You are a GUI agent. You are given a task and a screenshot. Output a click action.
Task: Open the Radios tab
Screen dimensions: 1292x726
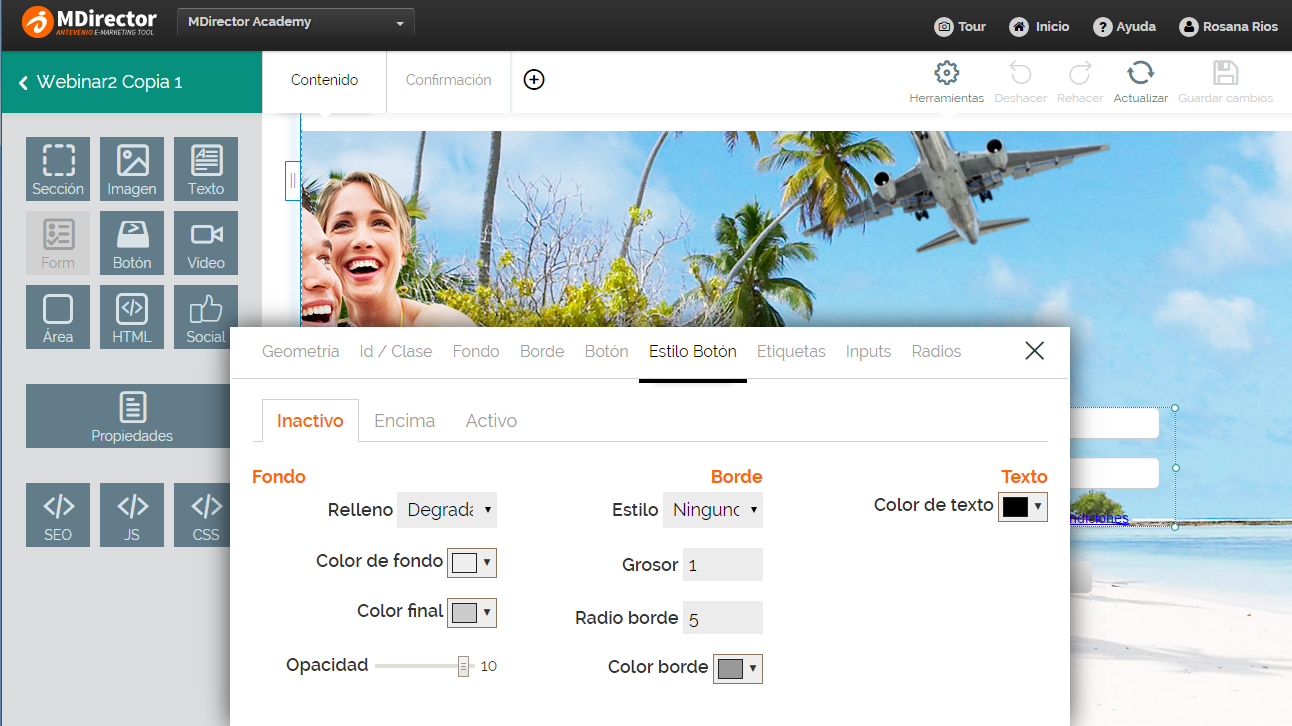pyautogui.click(x=936, y=351)
